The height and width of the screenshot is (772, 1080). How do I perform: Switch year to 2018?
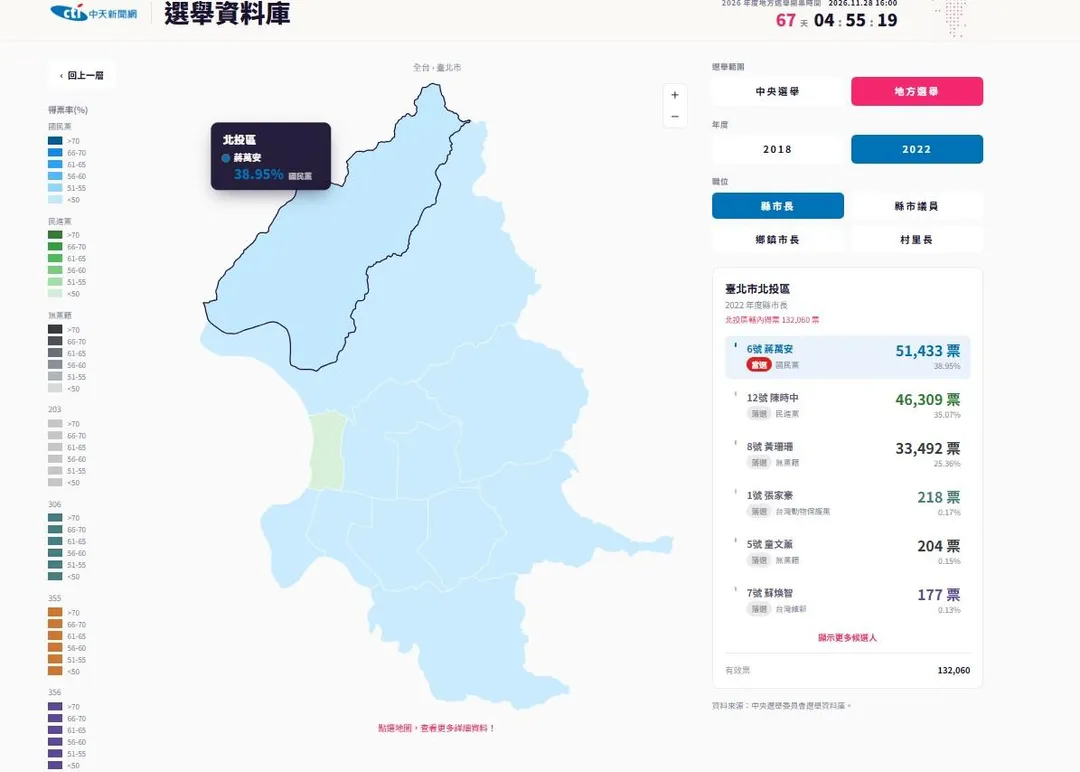point(778,149)
